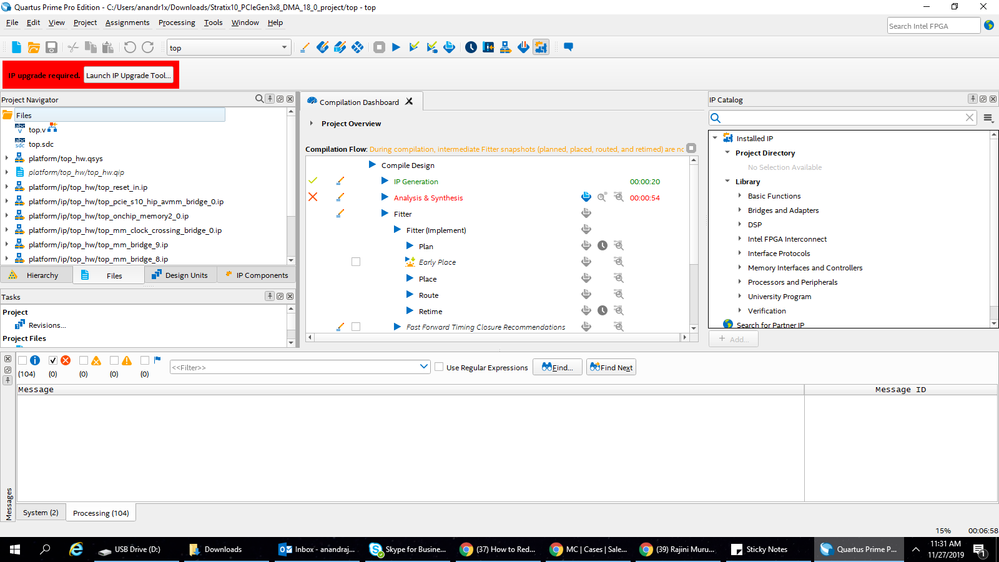Click the Start Compilation play icon in toolbar

396,47
